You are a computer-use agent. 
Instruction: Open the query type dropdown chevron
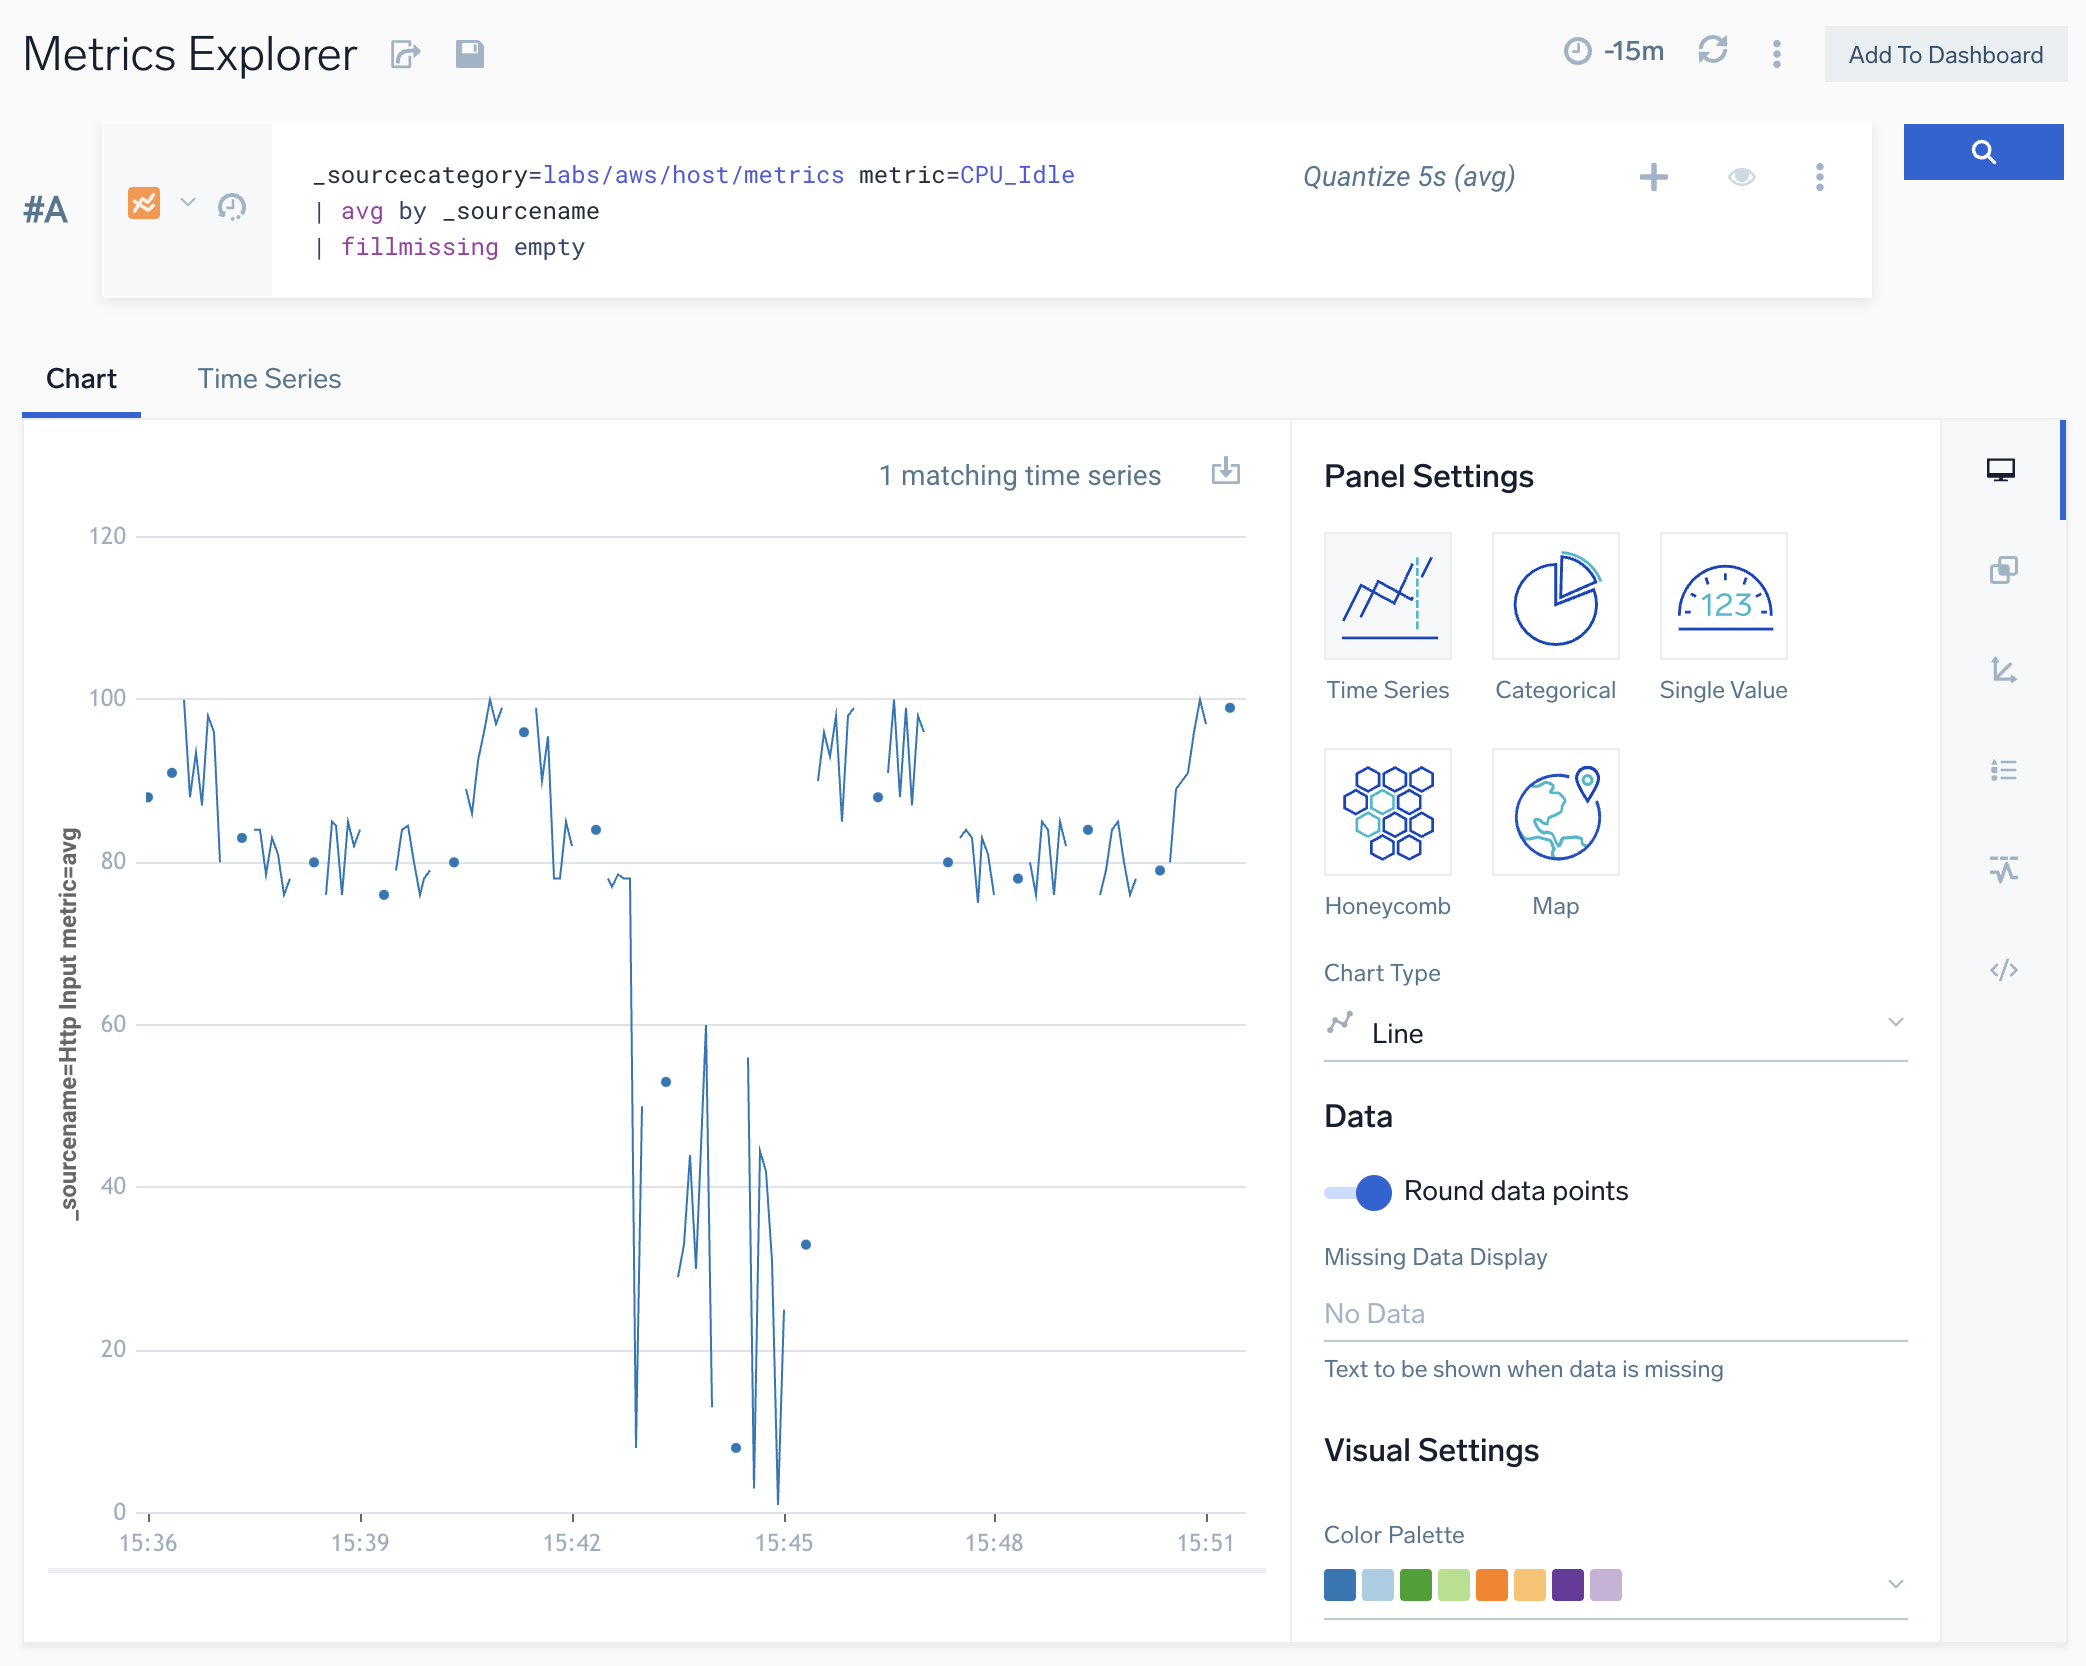pyautogui.click(x=188, y=203)
